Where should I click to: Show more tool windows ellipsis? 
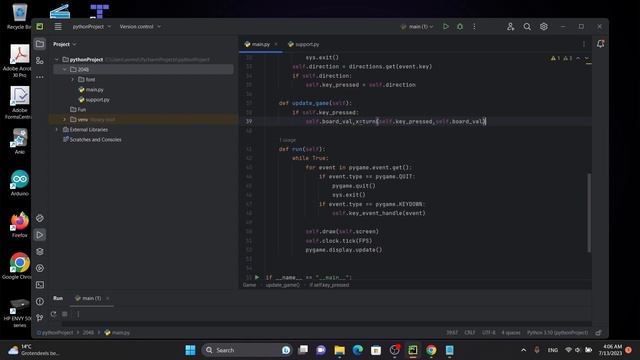click(x=40, y=77)
